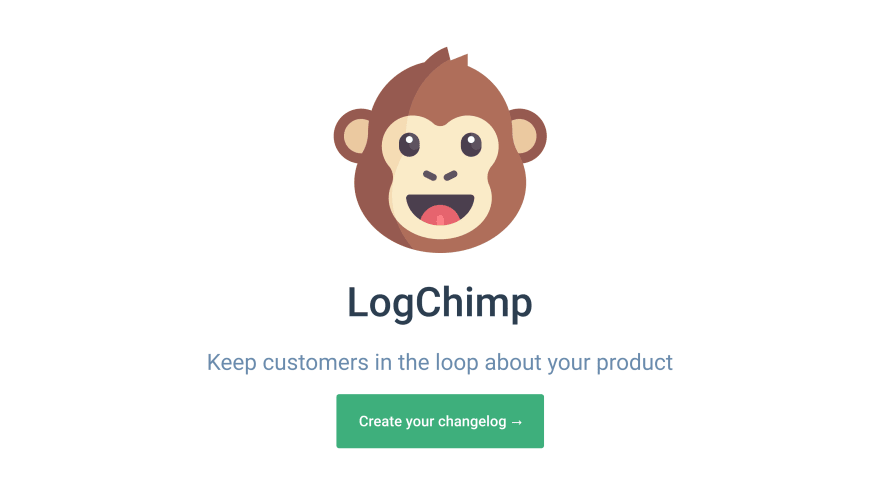
Task: Click the word 'customers' in the tagline
Action: tap(315, 363)
